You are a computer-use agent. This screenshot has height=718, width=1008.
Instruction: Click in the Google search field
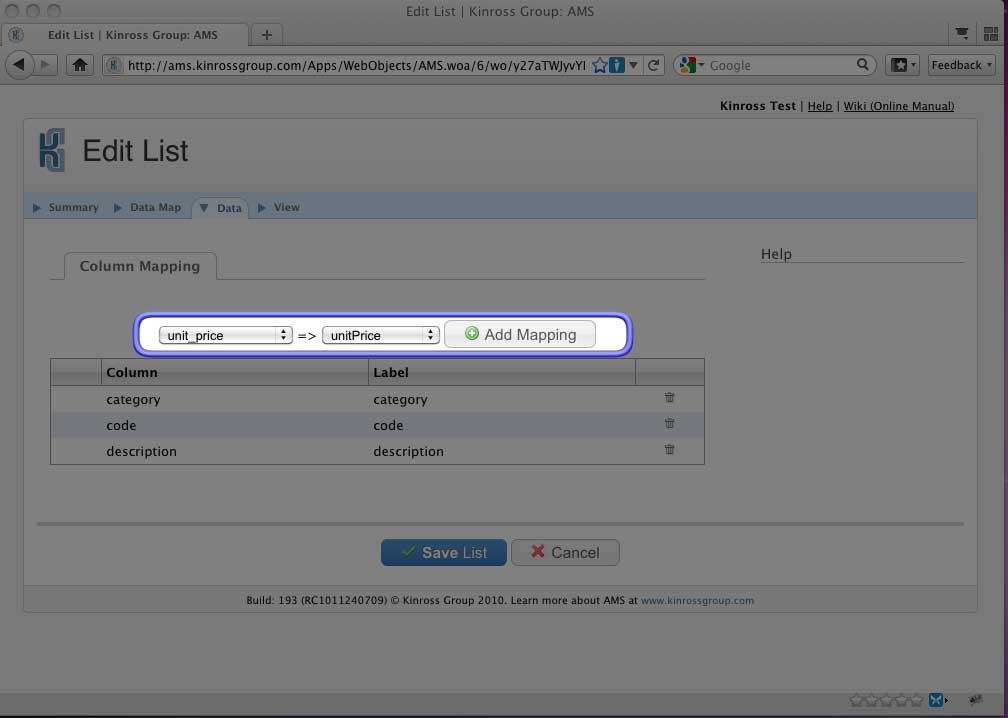click(x=780, y=65)
